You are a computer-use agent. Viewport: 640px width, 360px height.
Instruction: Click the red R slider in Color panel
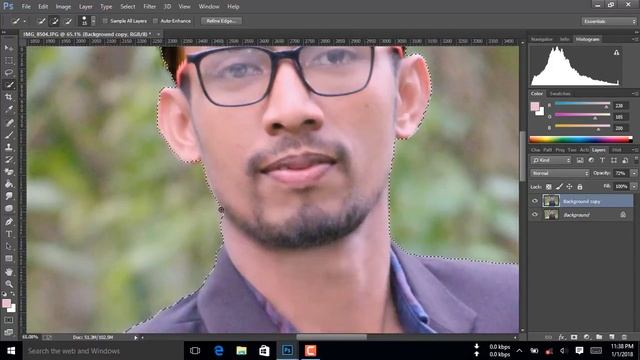(x=582, y=104)
